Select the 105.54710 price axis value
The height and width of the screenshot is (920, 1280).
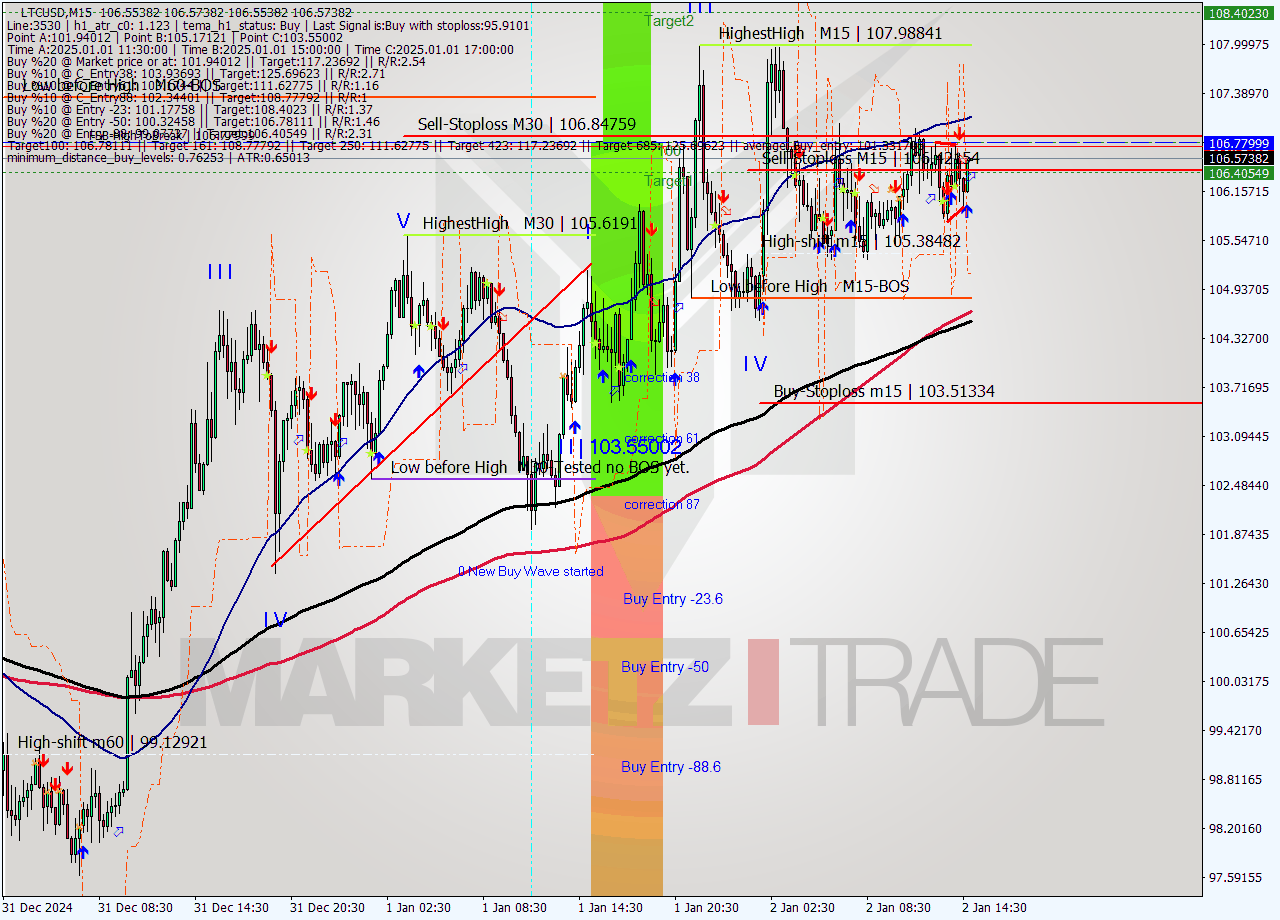[1238, 240]
